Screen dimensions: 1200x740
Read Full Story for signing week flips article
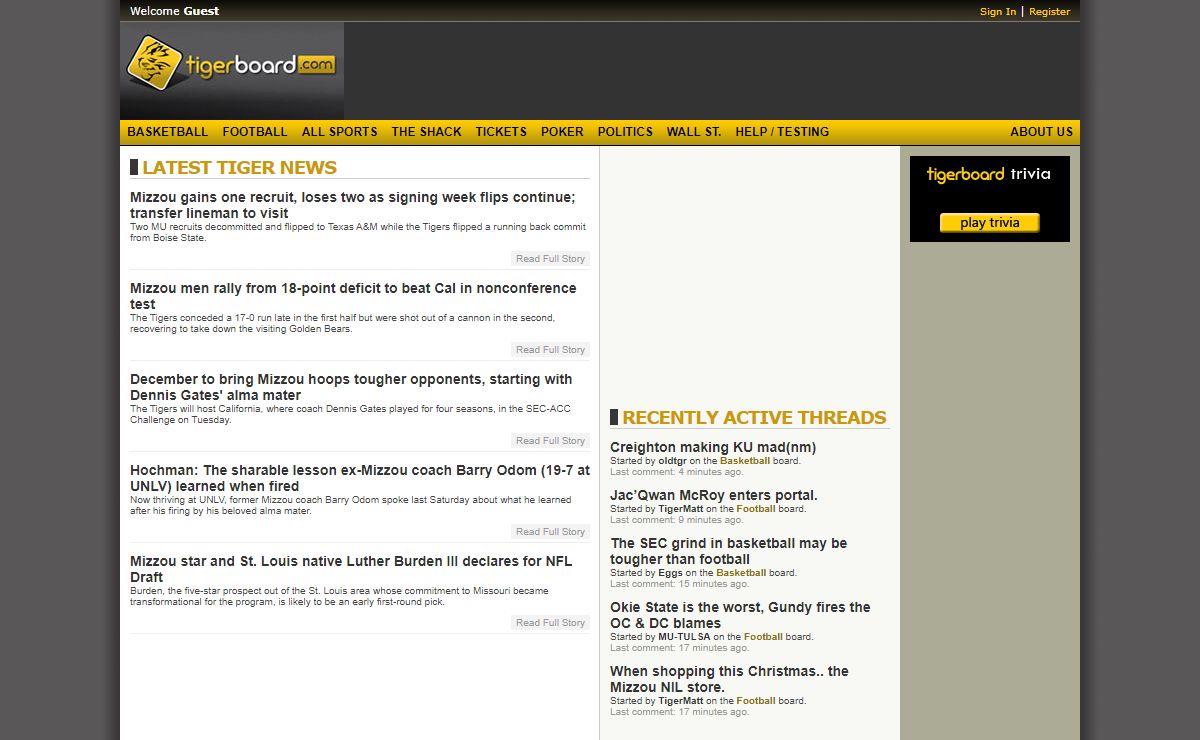coord(550,259)
